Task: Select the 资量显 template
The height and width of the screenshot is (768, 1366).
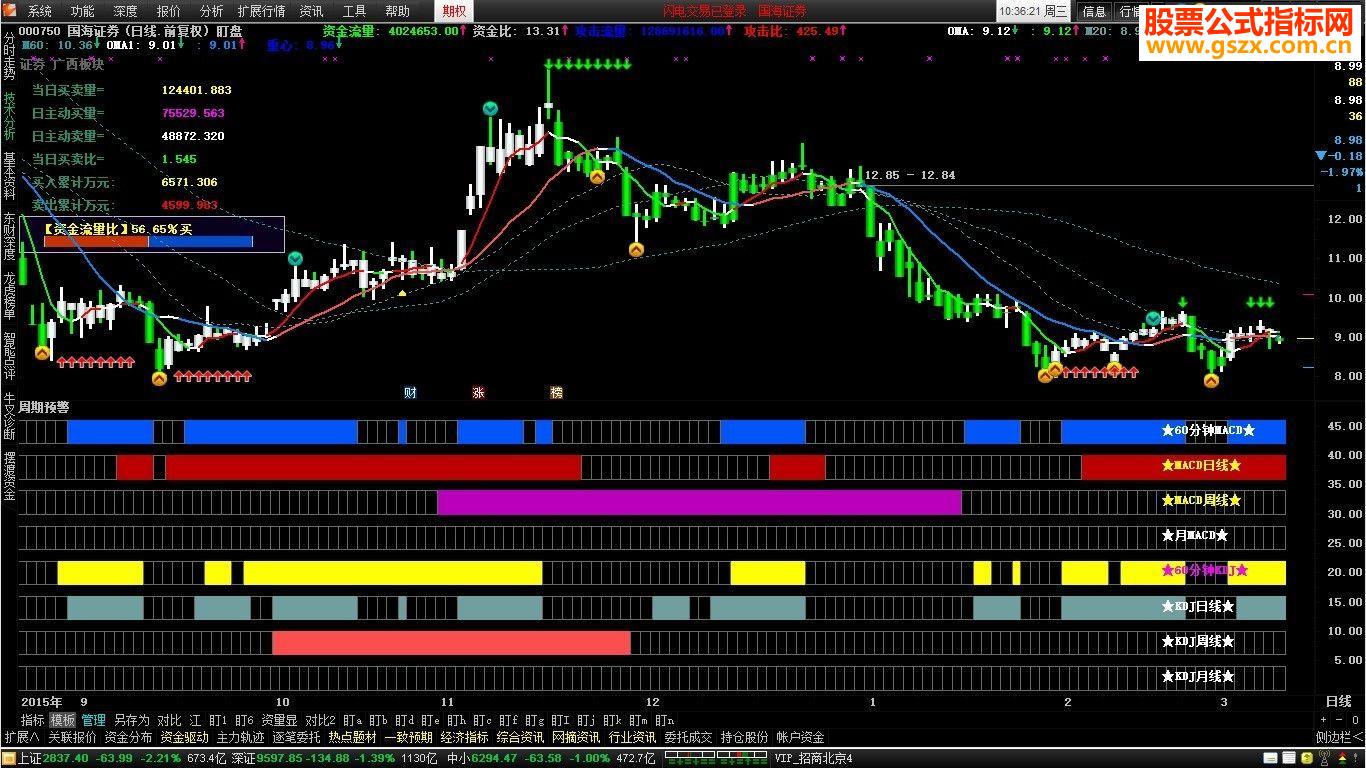Action: pyautogui.click(x=279, y=720)
